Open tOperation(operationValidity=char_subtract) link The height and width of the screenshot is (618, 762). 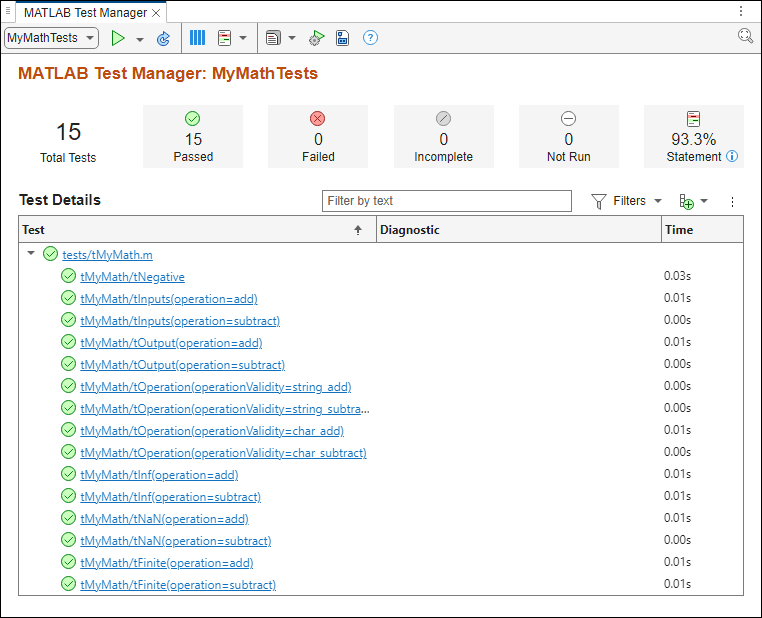[224, 453]
